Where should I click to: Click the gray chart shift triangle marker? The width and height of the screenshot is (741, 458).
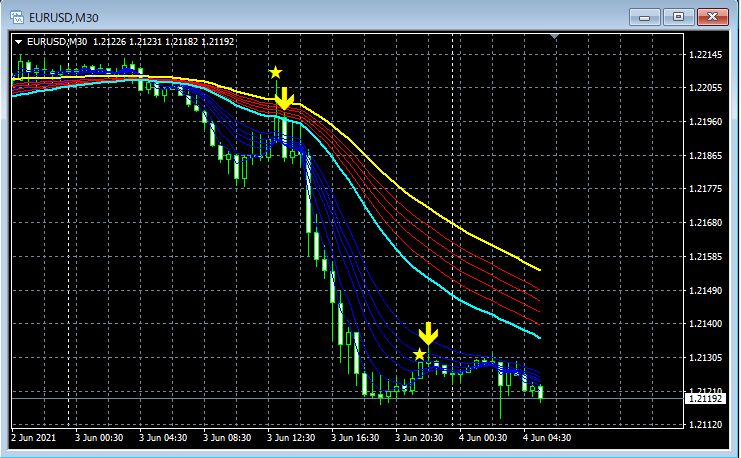[x=555, y=36]
